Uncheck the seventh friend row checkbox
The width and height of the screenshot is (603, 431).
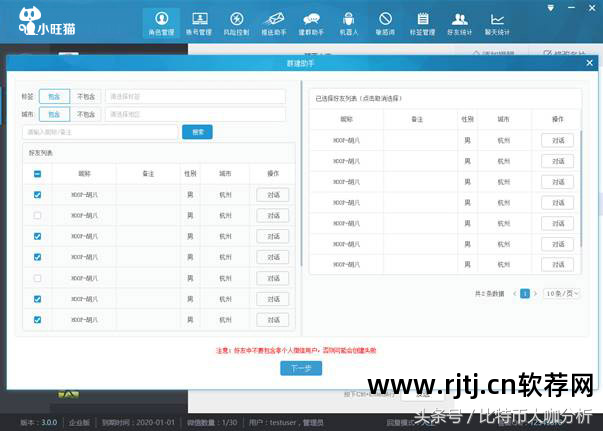pos(37,320)
